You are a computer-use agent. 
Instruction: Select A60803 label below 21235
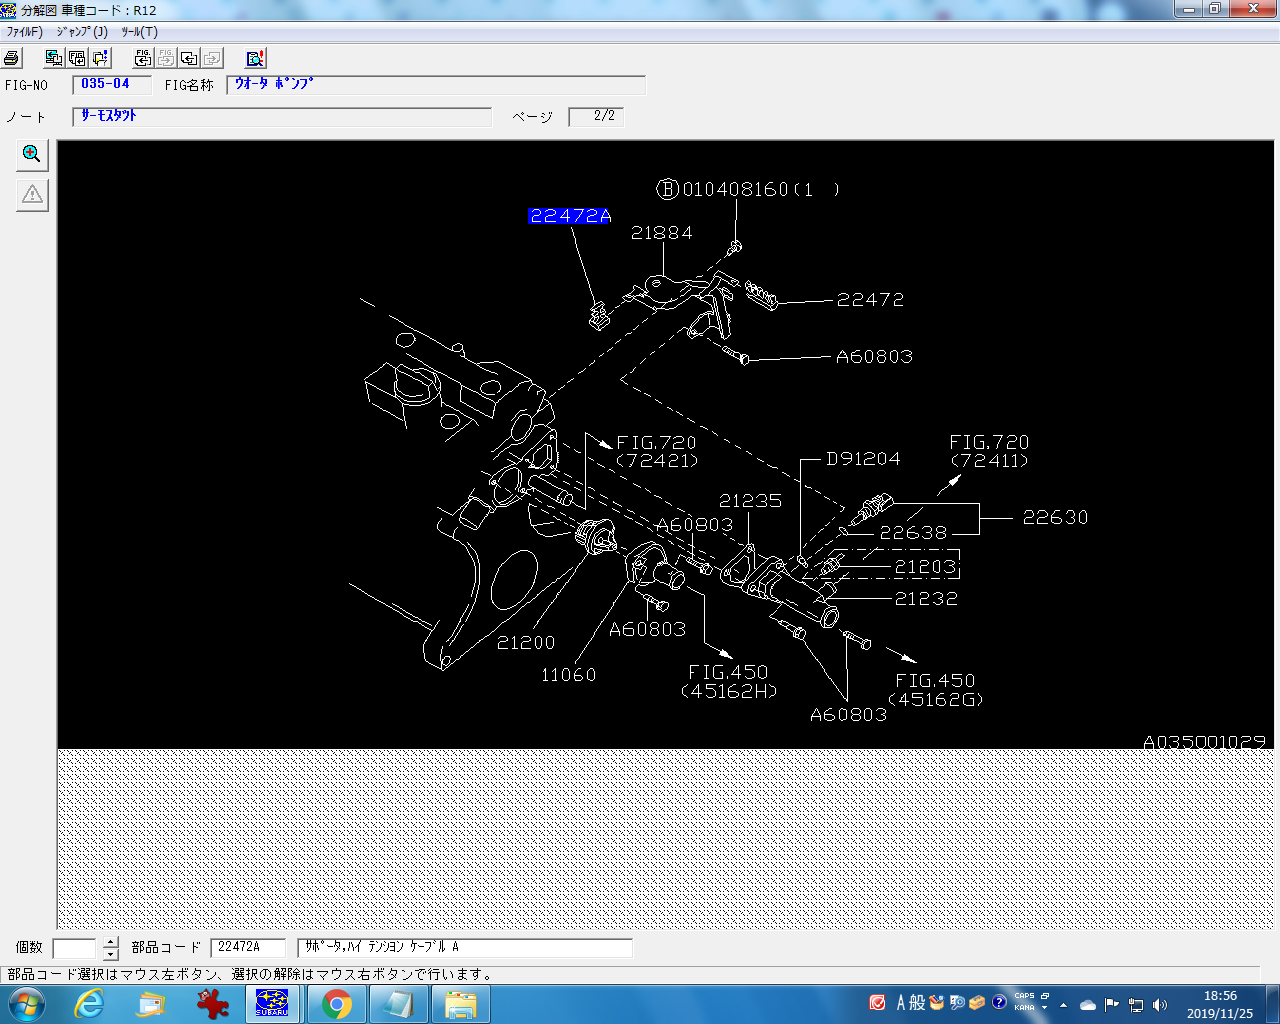tap(695, 524)
